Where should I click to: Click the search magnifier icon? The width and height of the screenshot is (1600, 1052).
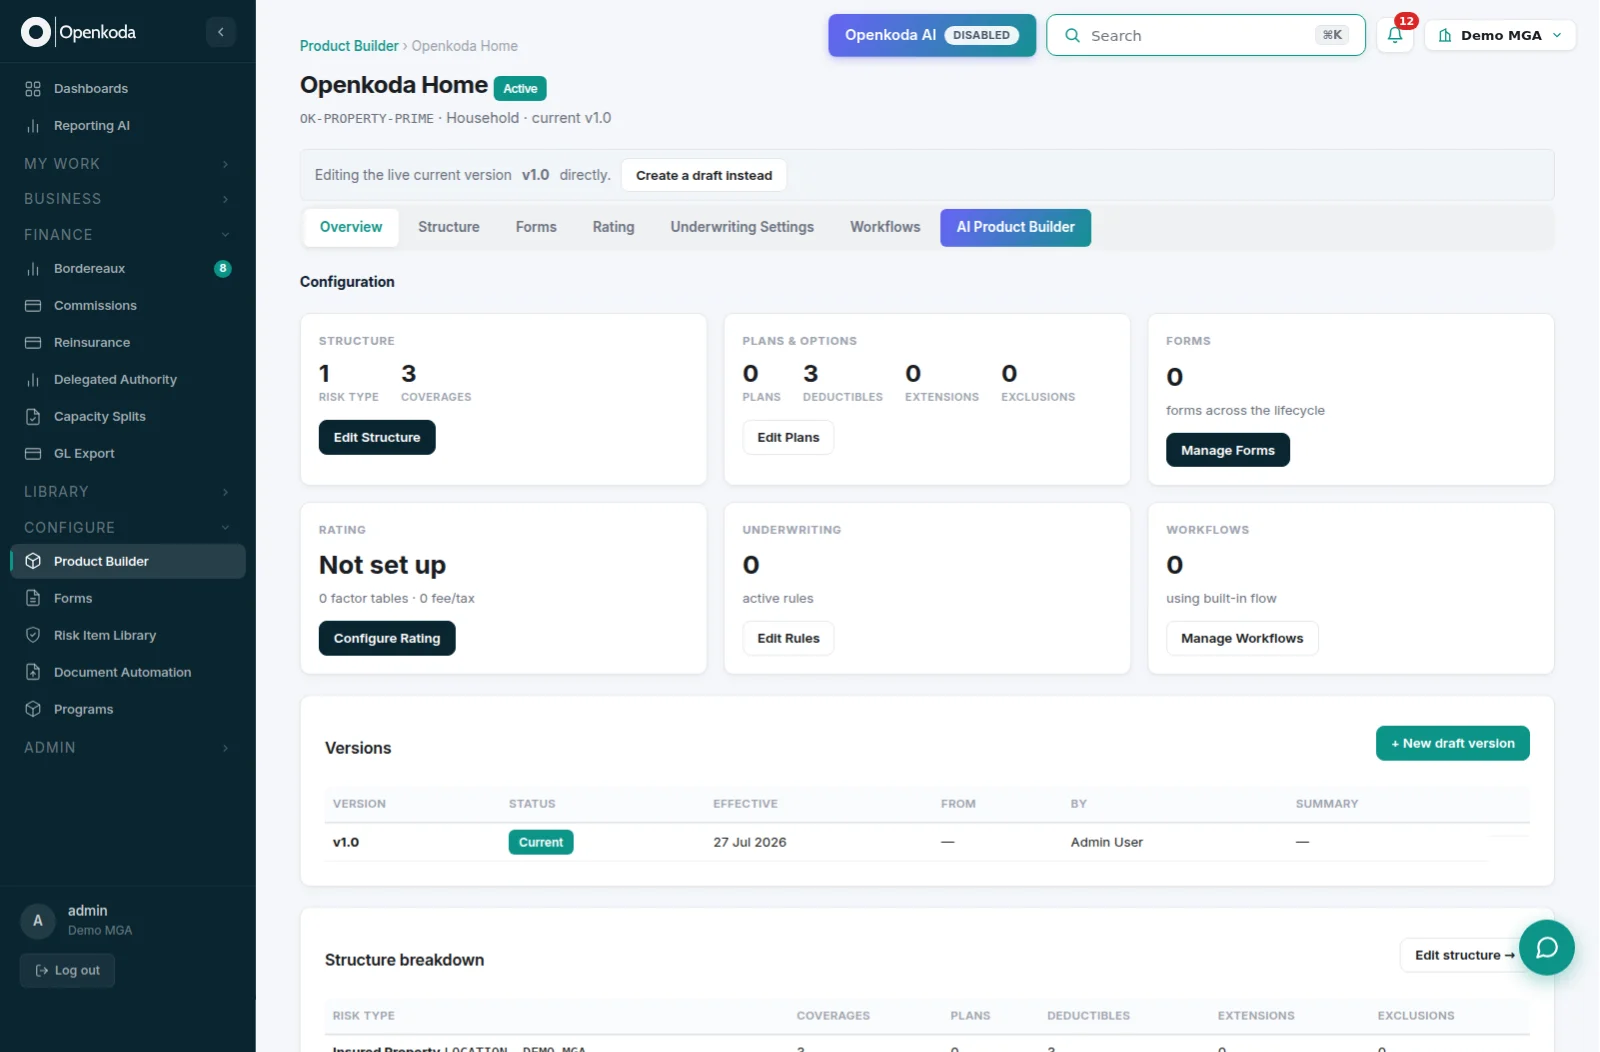(x=1072, y=36)
